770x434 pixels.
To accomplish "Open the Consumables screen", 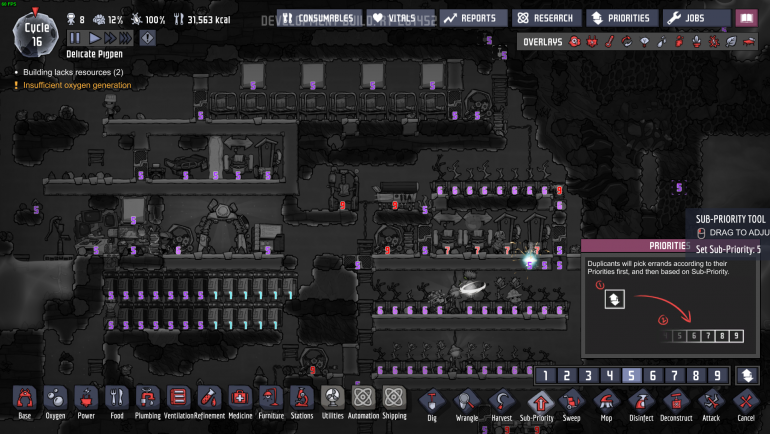I will click(x=319, y=18).
